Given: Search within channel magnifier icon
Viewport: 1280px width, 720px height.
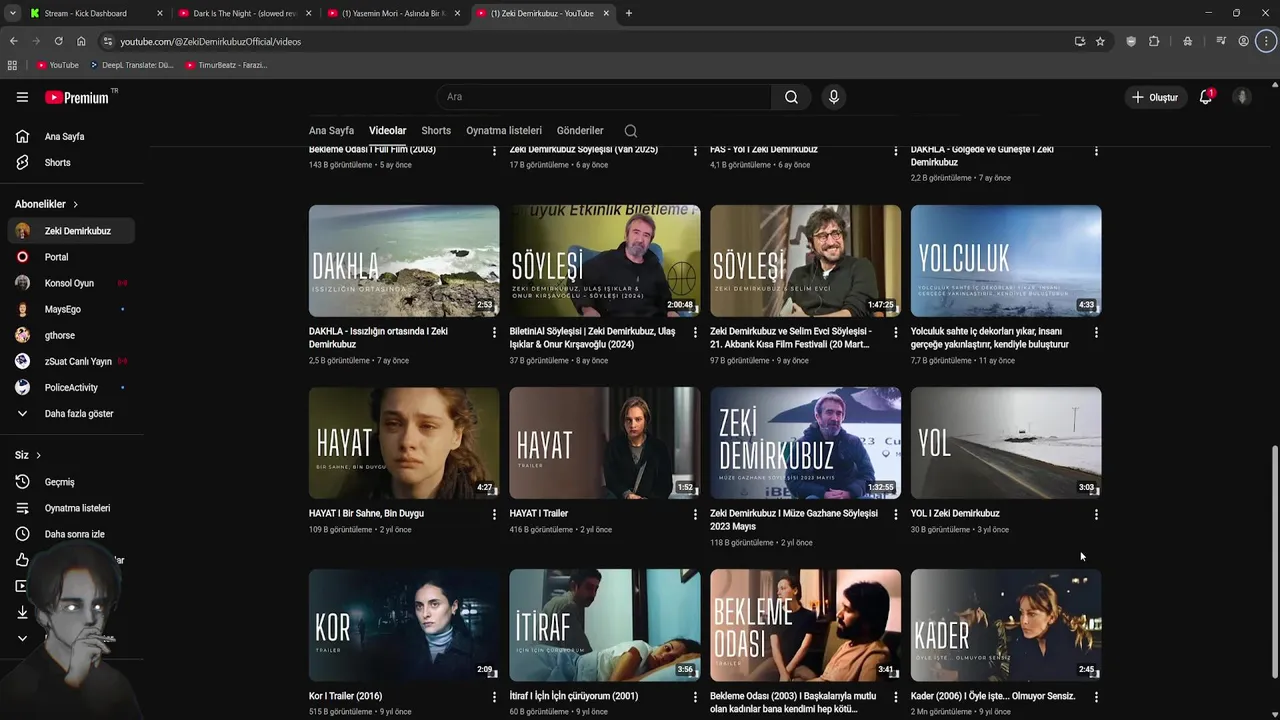Looking at the screenshot, I should (x=630, y=131).
